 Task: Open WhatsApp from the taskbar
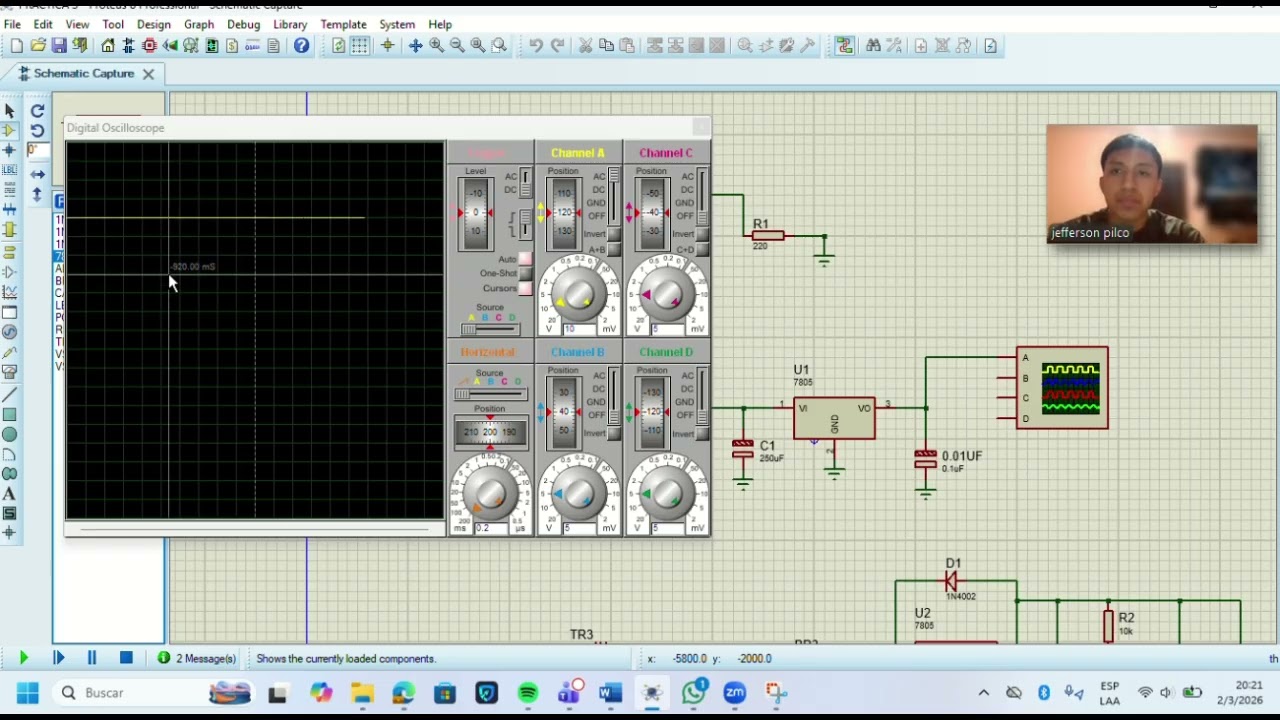tap(694, 693)
